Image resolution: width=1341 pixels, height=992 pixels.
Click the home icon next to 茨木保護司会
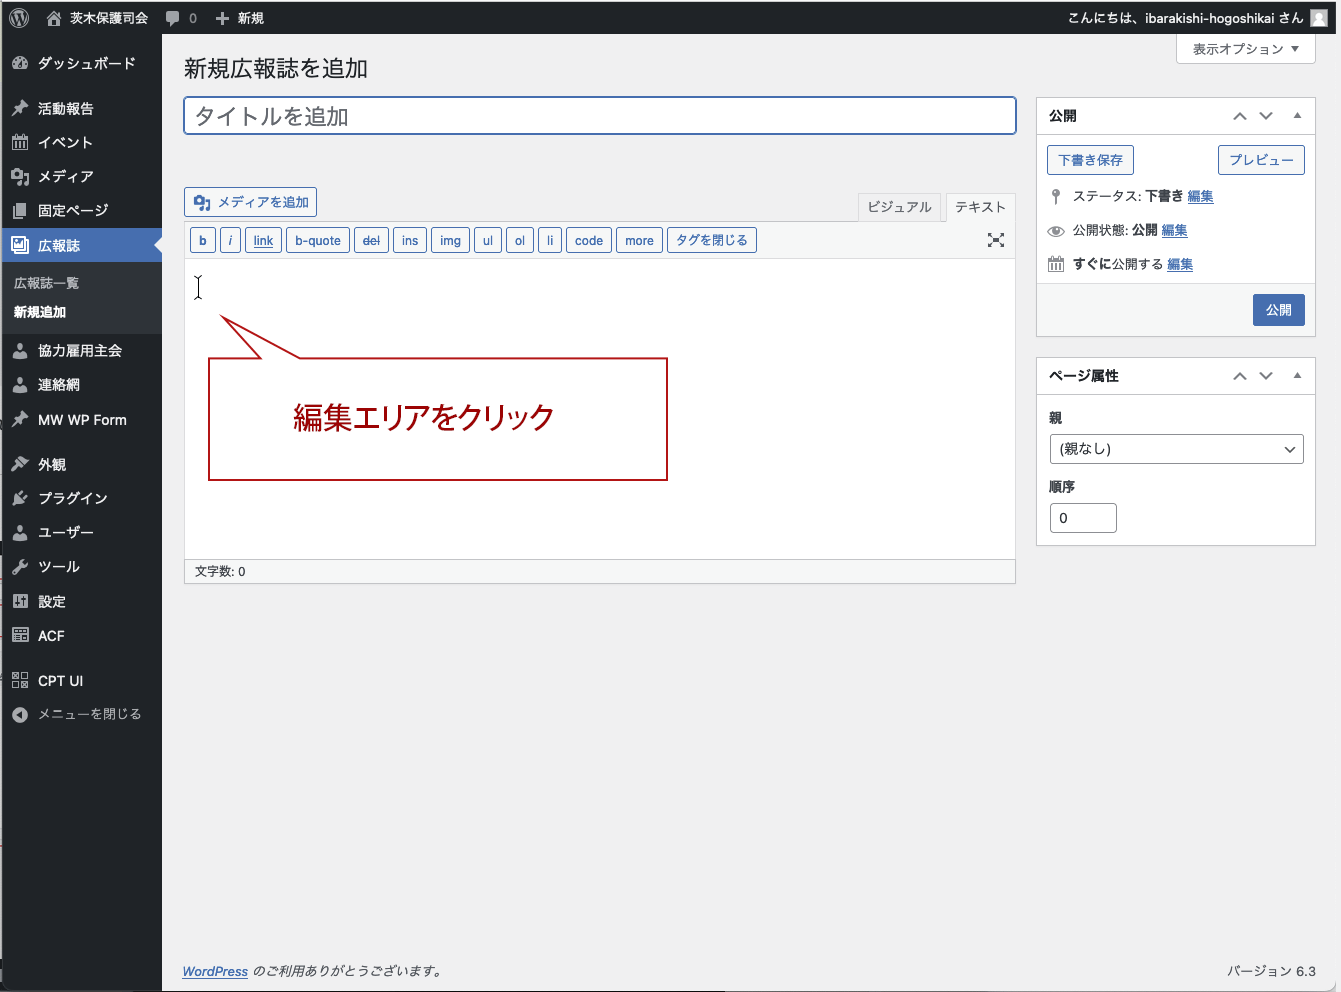54,18
